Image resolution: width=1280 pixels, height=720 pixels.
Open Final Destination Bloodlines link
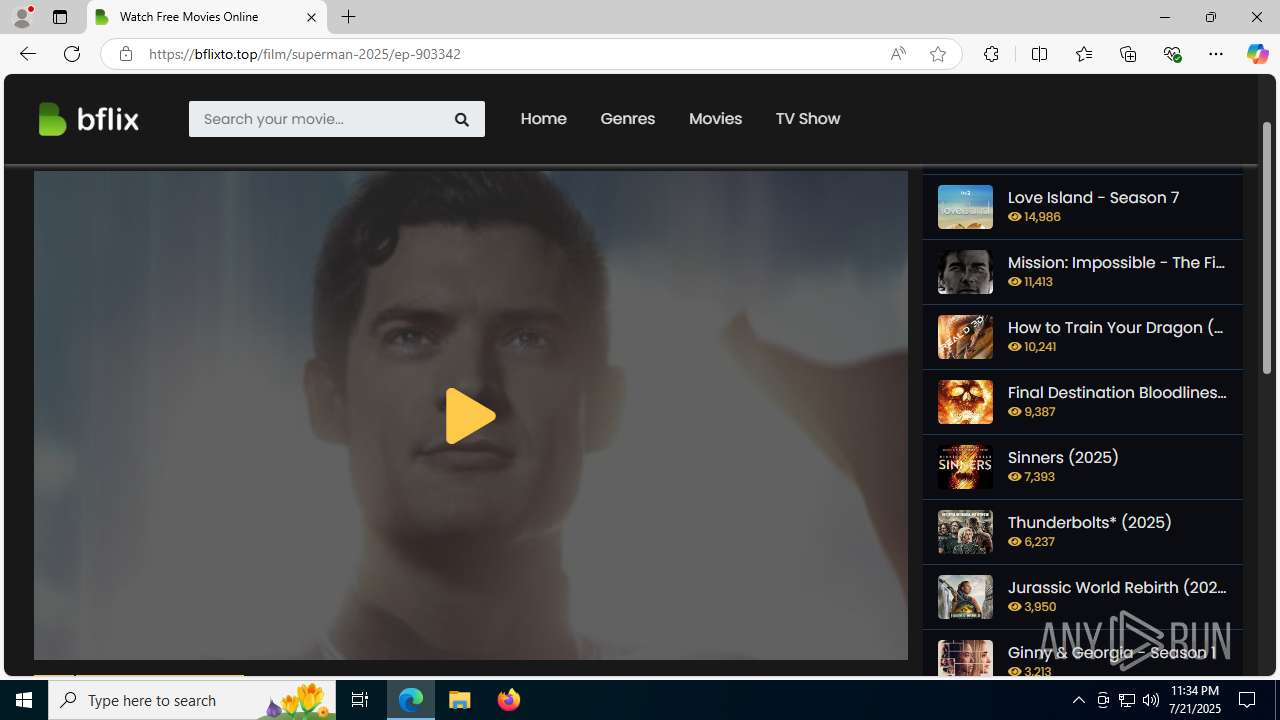[x=1117, y=392]
